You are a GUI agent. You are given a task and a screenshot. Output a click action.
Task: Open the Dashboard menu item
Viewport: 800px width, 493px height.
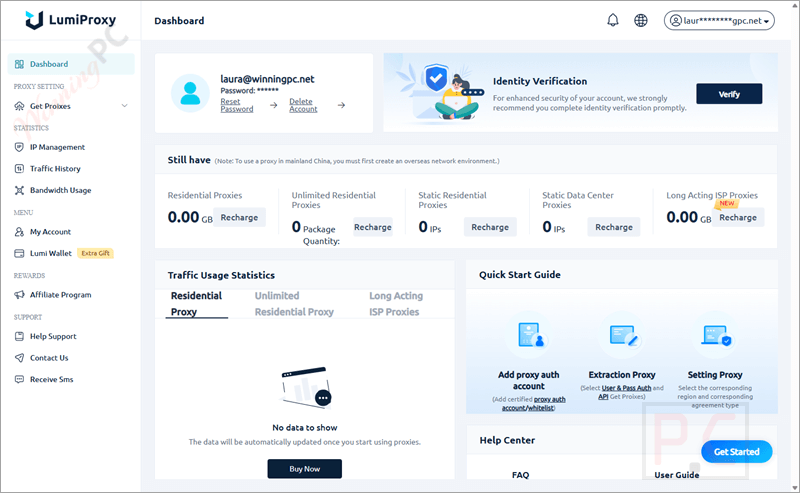pos(71,64)
